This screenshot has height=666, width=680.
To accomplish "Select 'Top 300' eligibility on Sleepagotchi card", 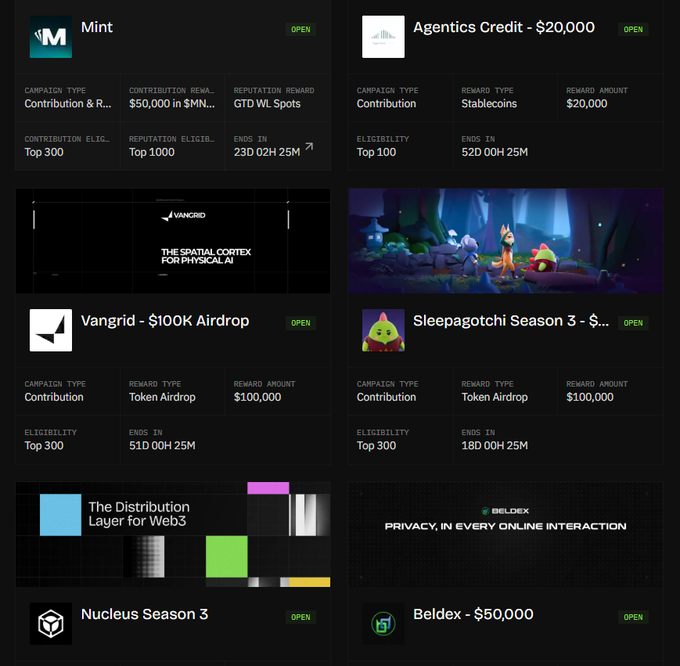I will click(x=376, y=446).
